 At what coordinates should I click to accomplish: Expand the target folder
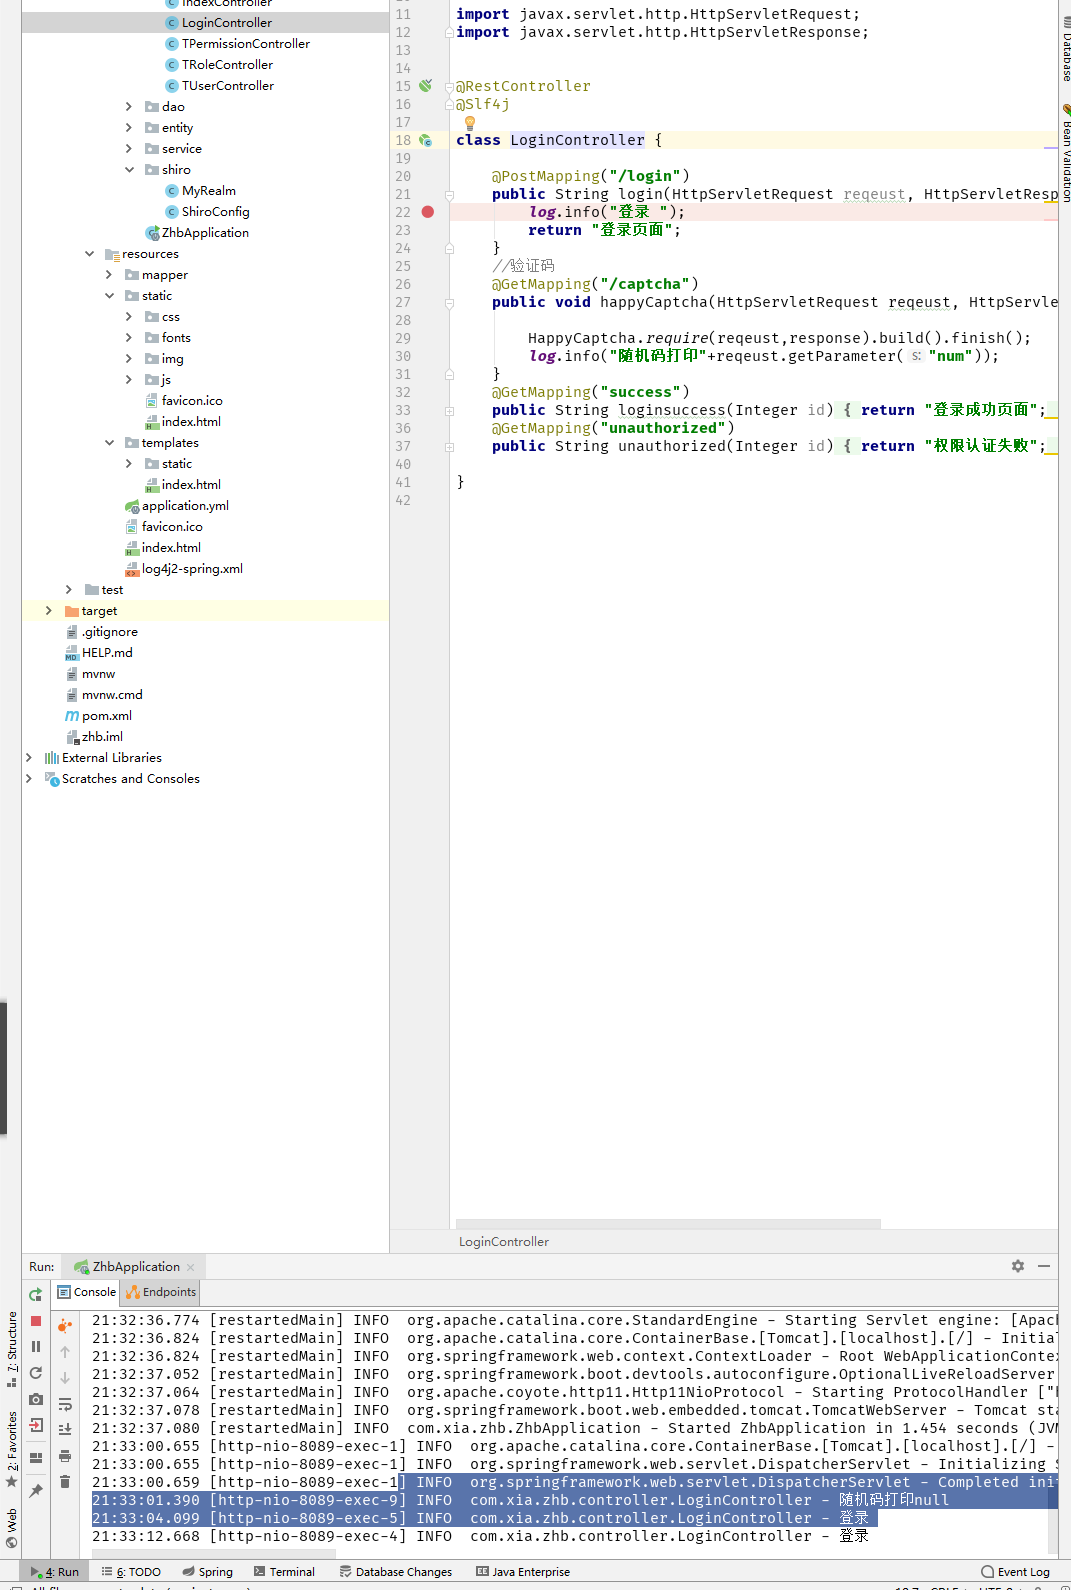(49, 610)
